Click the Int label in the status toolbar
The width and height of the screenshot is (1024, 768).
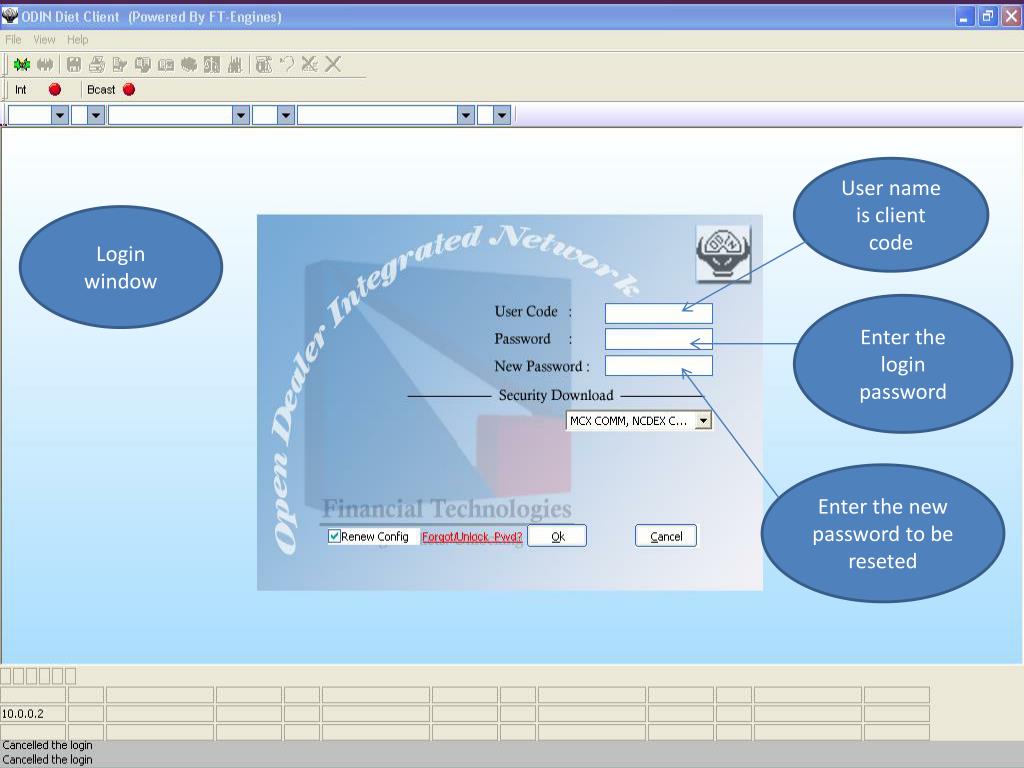(21, 89)
